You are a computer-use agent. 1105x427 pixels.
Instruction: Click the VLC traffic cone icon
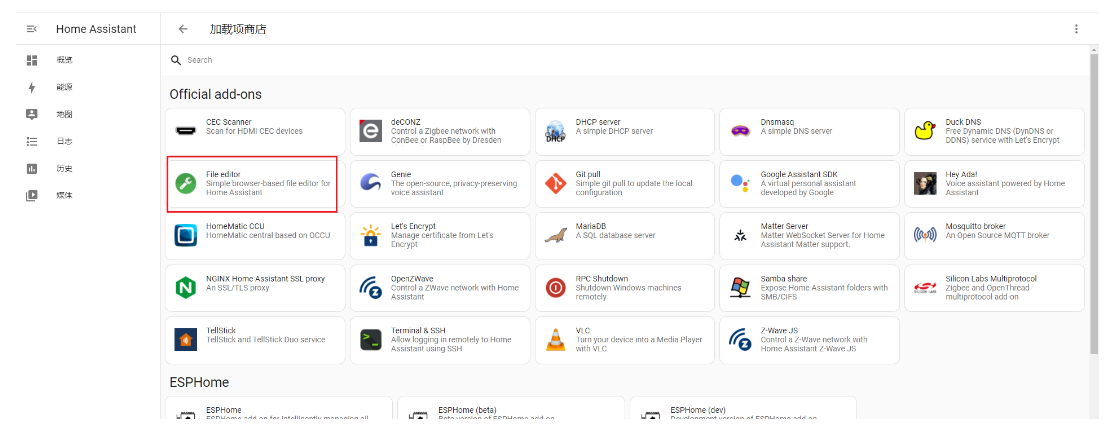(x=555, y=340)
